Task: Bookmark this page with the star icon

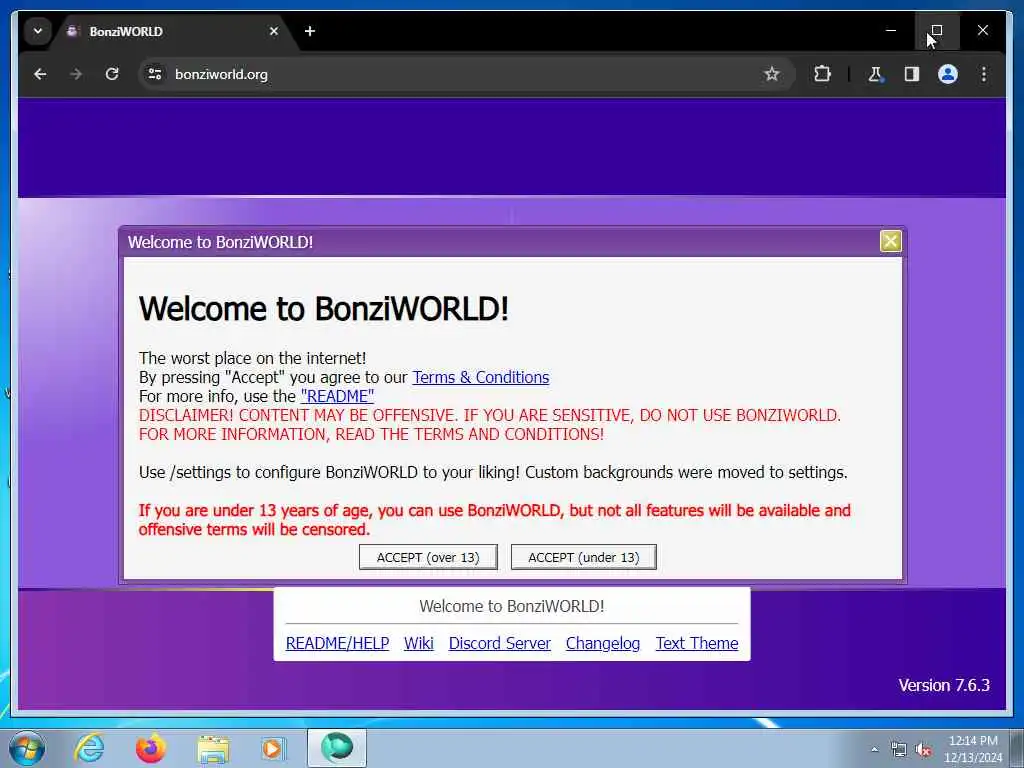Action: [771, 74]
